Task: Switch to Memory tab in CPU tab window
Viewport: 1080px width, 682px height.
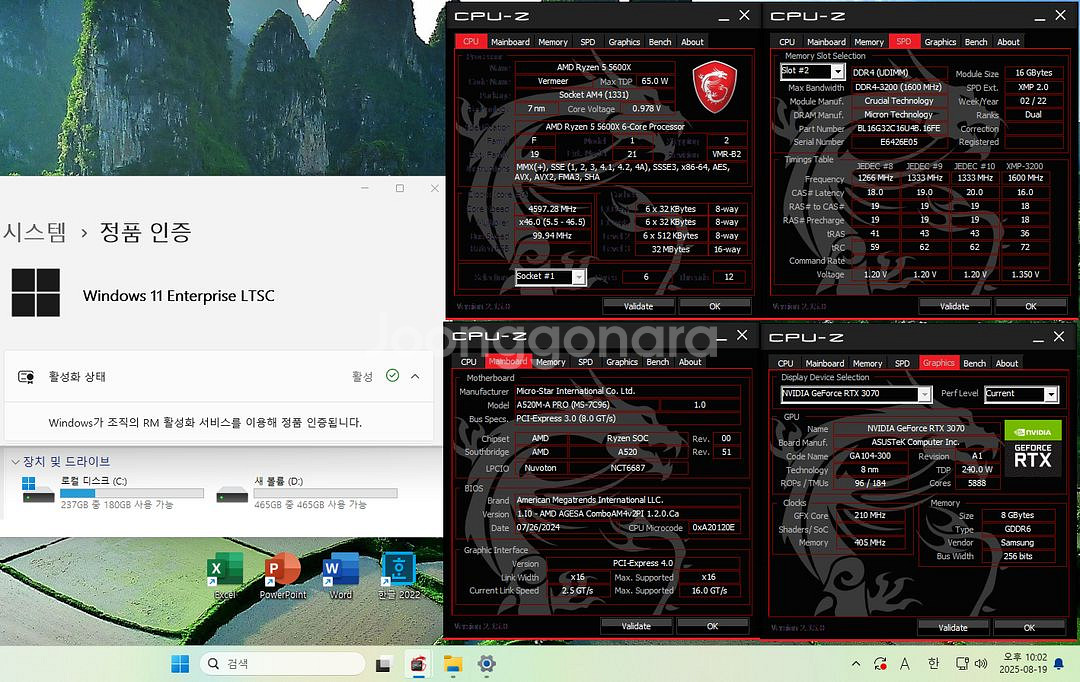Action: tap(553, 42)
